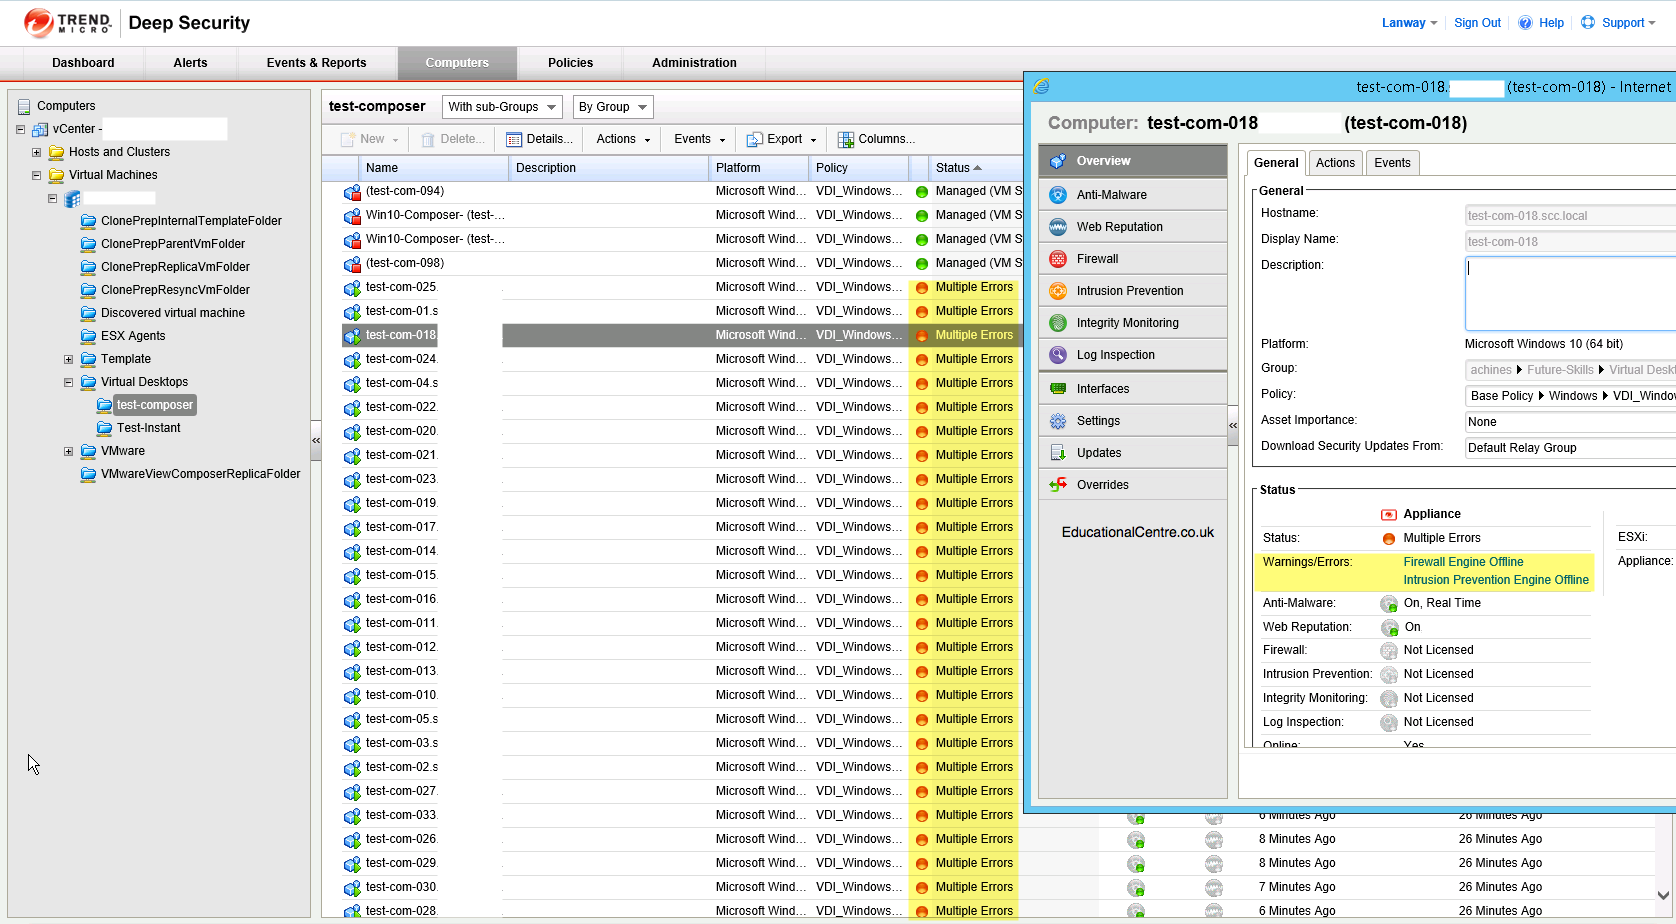
Task: Click the Columns toolbar icon
Action: coord(846,140)
